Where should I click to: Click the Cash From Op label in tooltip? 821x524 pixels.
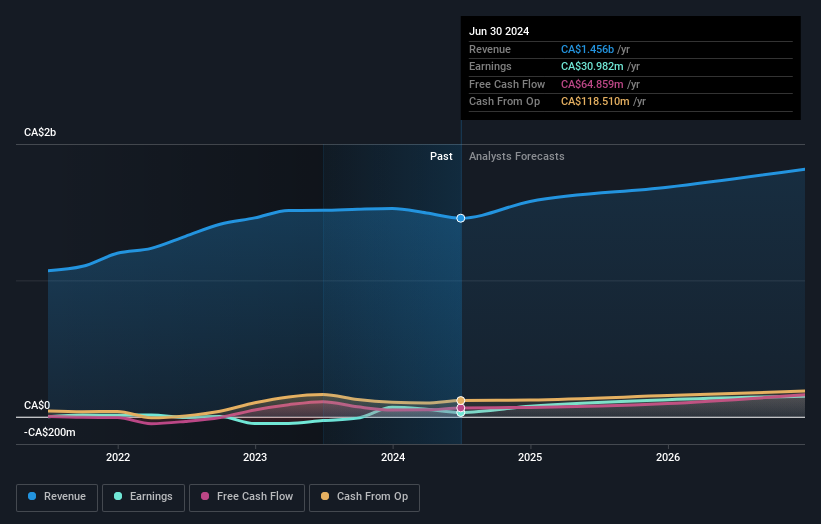pos(504,102)
